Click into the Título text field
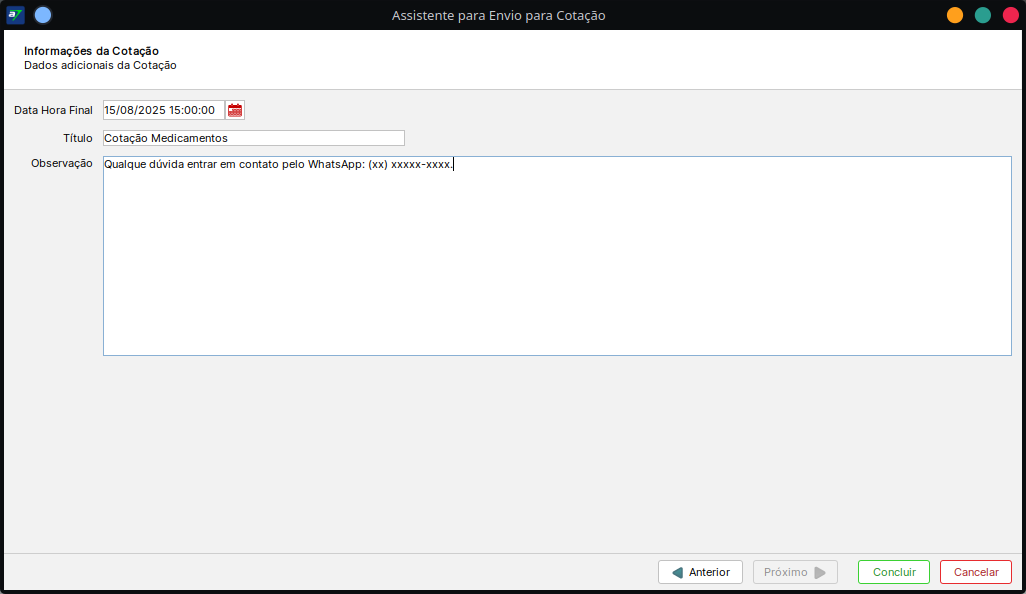Screen dimensions: 1026x594 253,138
